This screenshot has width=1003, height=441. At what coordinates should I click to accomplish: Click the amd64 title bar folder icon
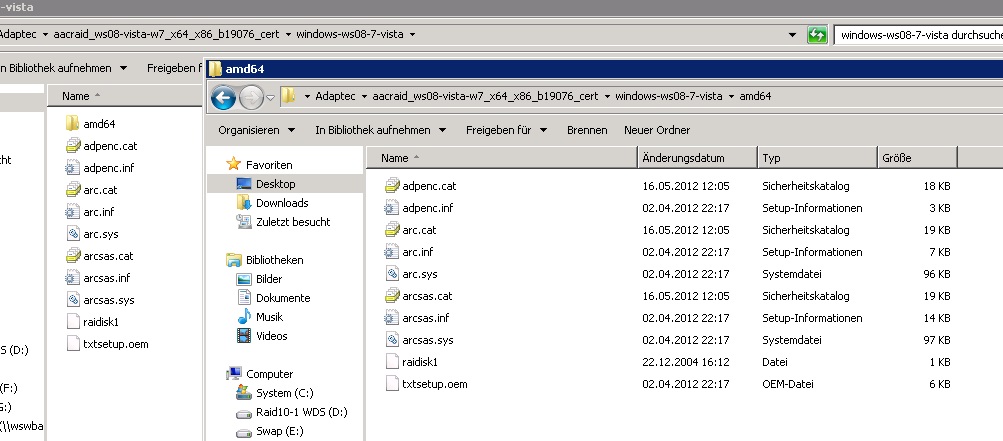pos(216,68)
